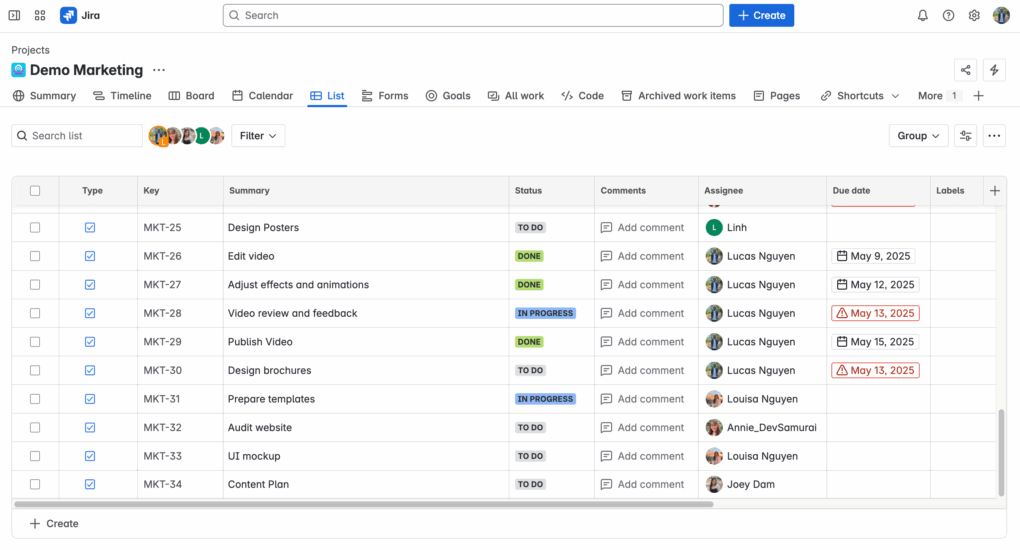Click the Demo Marketing project icon
This screenshot has height=550, width=1020.
click(18, 70)
